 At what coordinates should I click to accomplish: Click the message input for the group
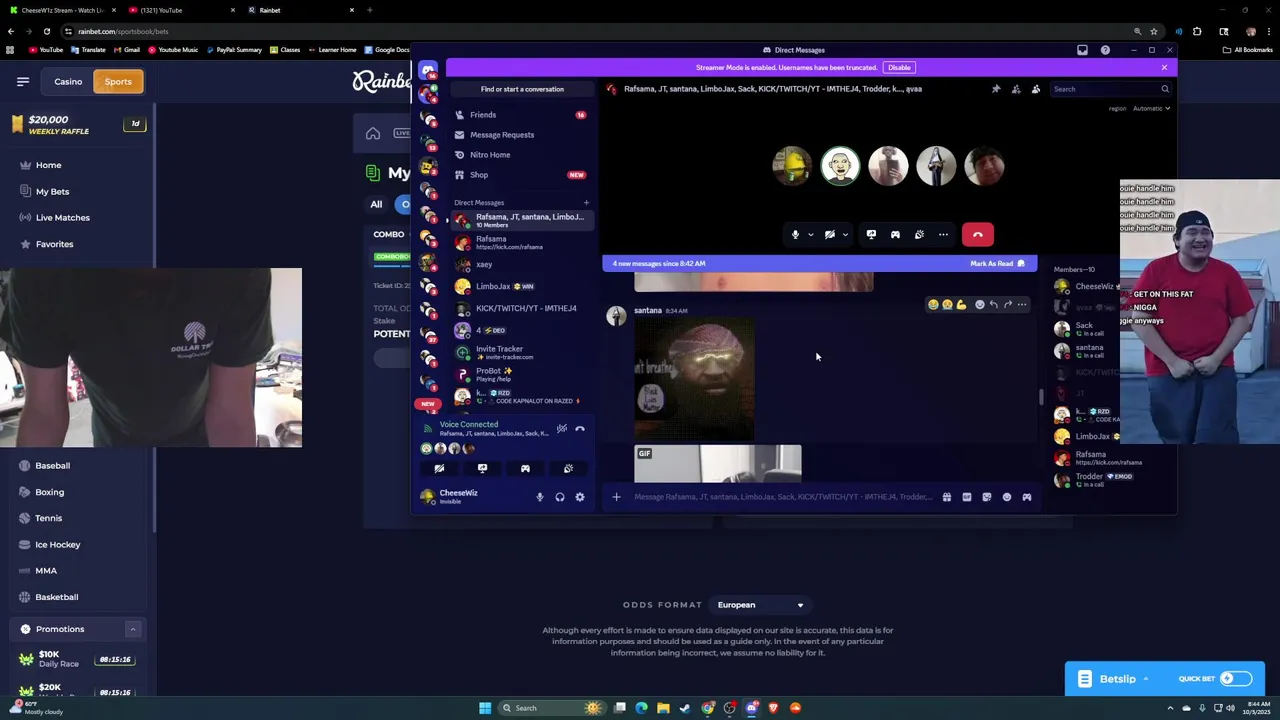783,497
